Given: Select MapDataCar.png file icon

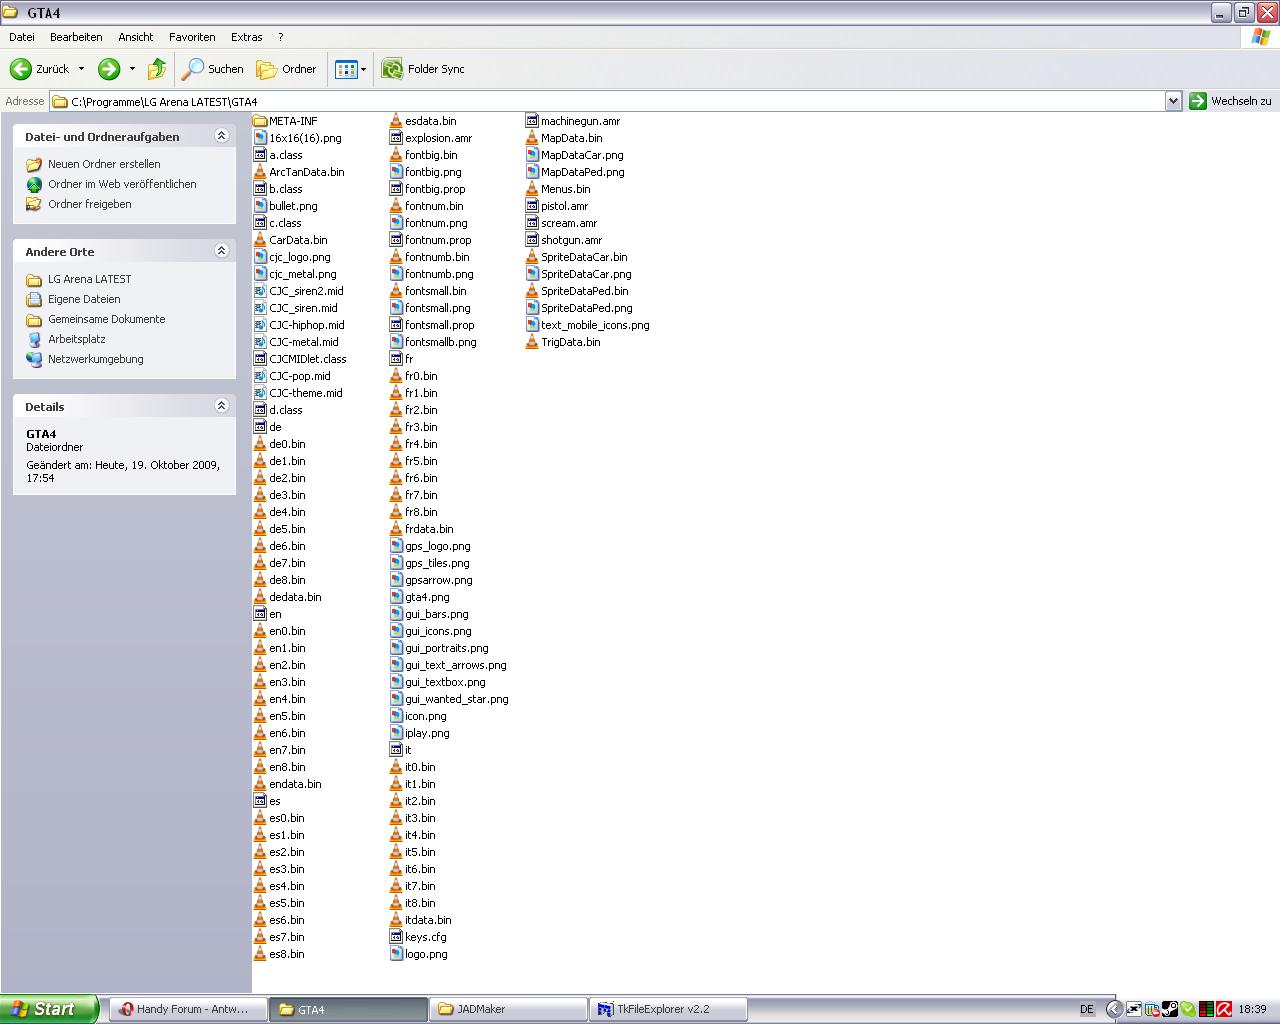Looking at the screenshot, I should pyautogui.click(x=532, y=155).
